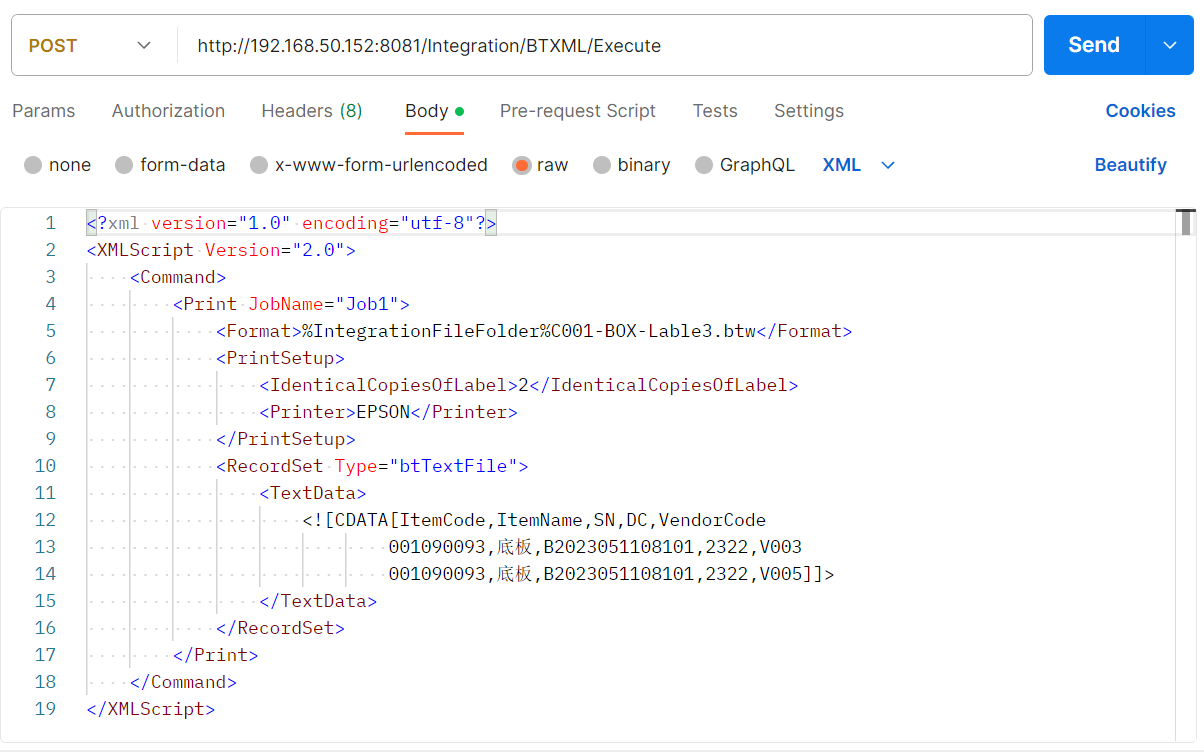The width and height of the screenshot is (1204, 753).
Task: Select x-www-form-urlencoded body type
Action: (x=259, y=165)
